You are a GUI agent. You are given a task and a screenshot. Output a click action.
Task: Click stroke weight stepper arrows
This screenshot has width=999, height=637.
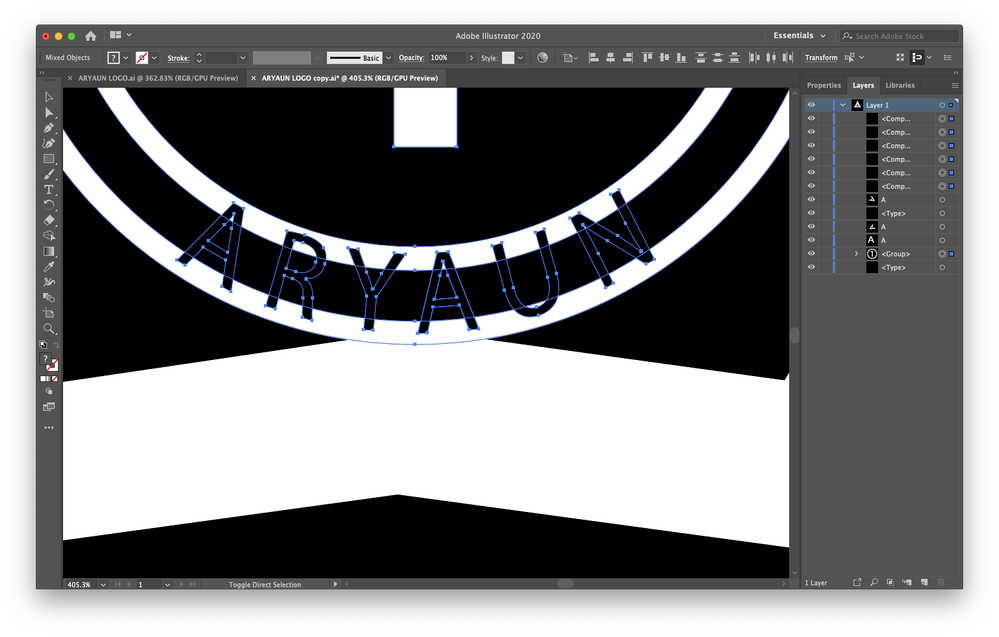tap(199, 58)
